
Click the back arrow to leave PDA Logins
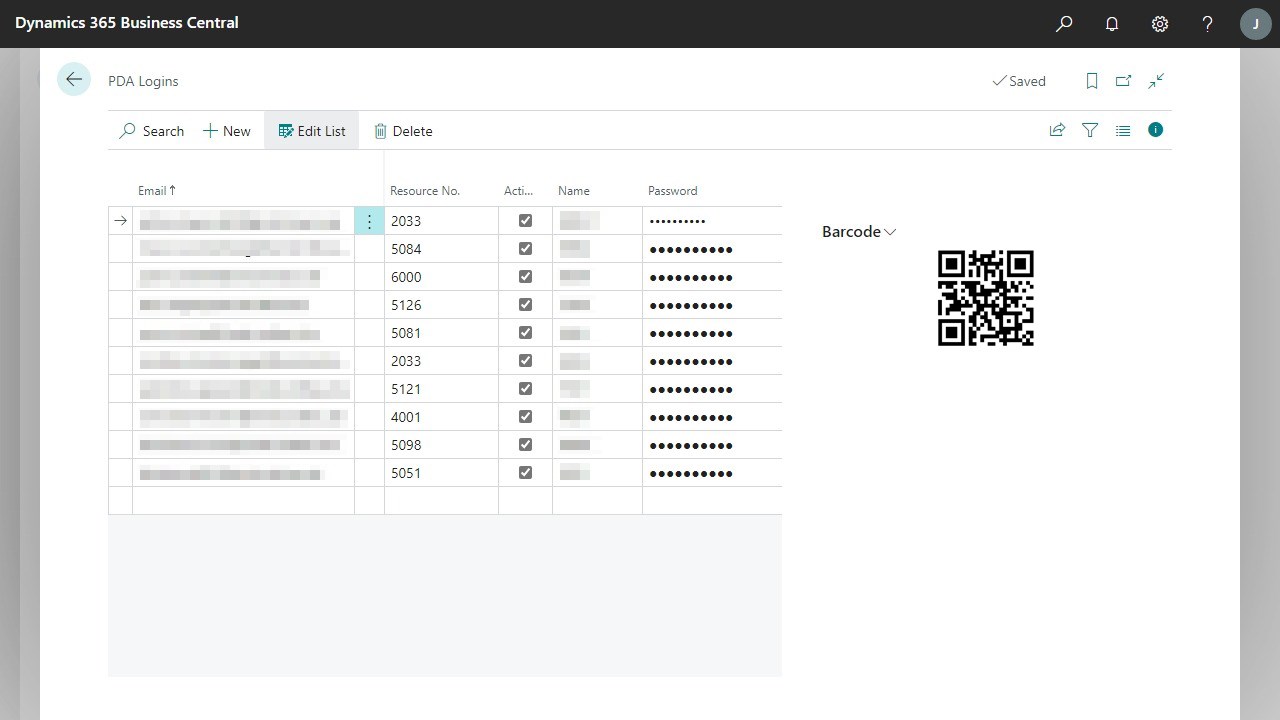[73, 79]
